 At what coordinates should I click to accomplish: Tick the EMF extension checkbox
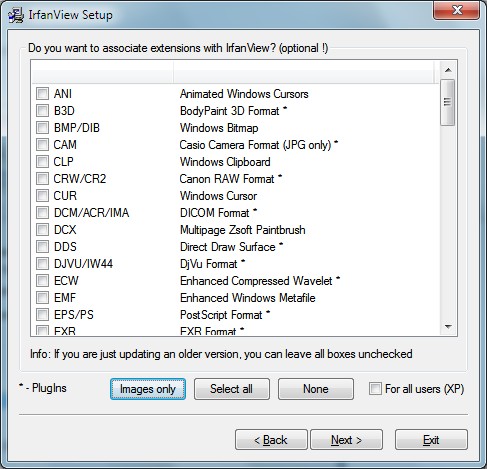(x=42, y=298)
